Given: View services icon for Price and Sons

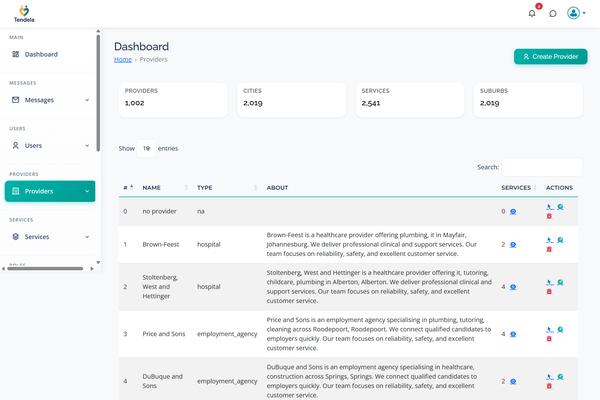Looking at the screenshot, I should click(x=513, y=333).
